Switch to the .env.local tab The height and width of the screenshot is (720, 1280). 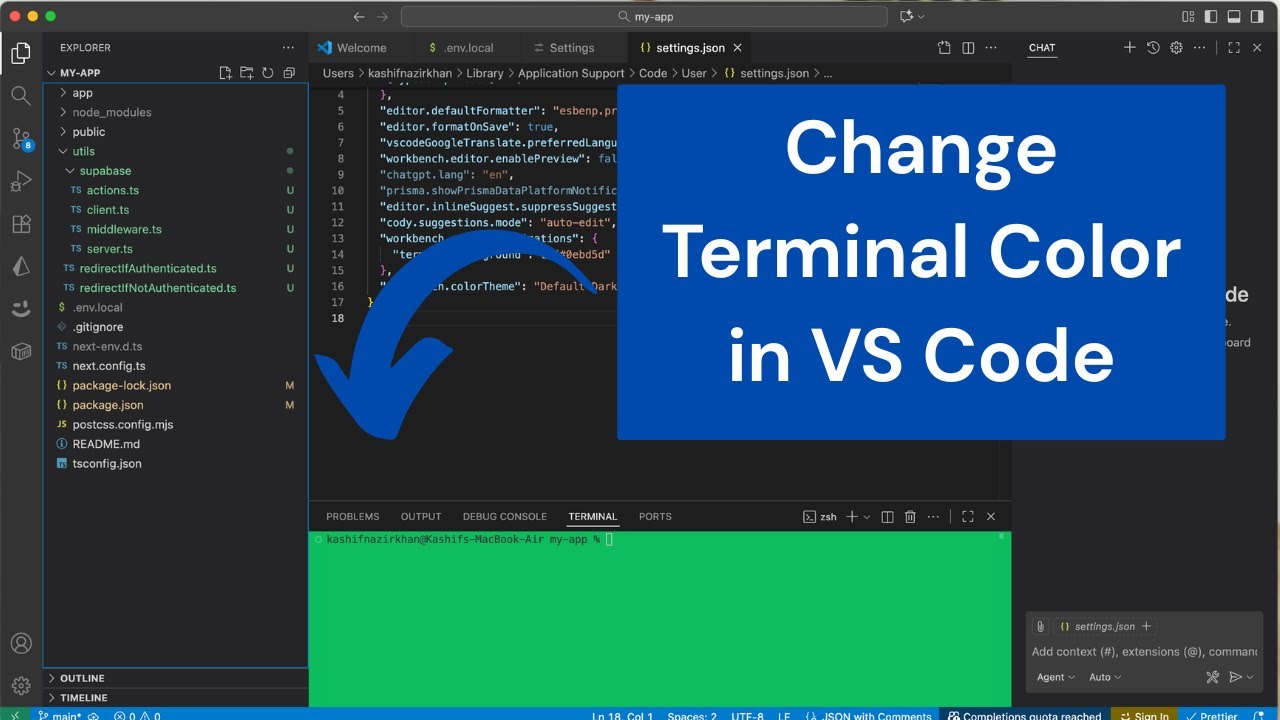[467, 47]
